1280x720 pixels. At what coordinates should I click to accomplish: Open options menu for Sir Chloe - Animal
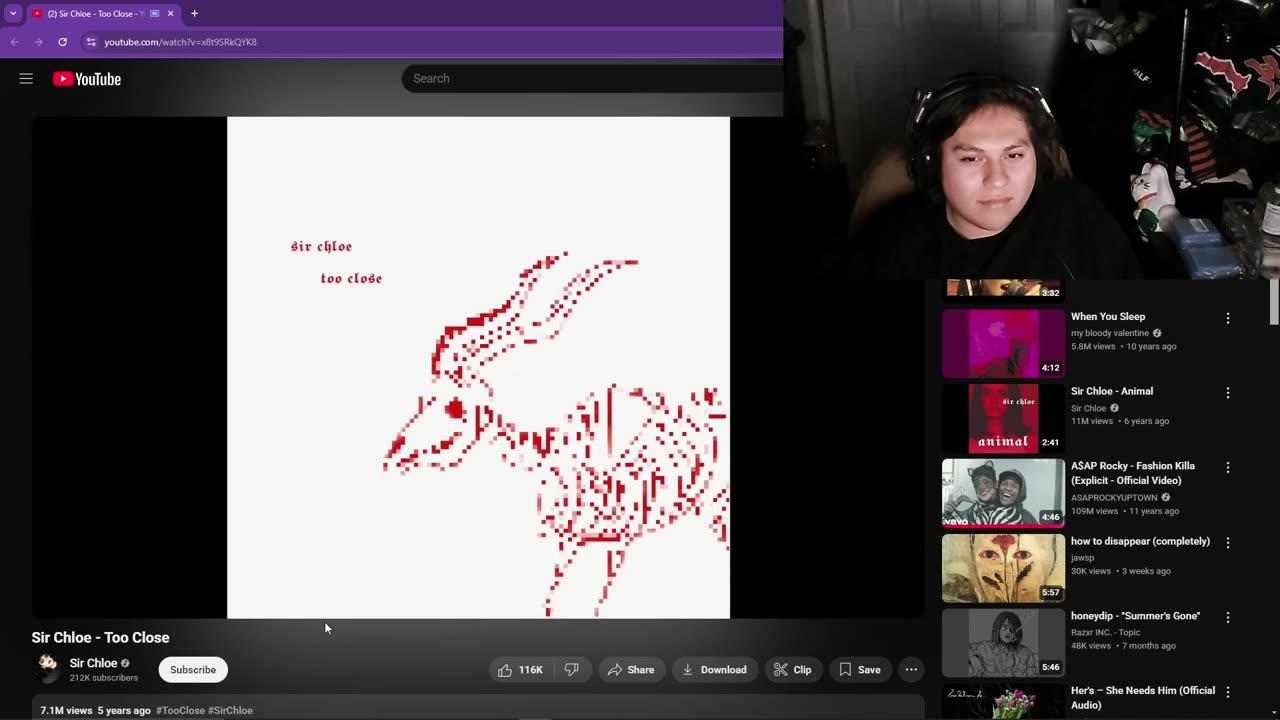[x=1228, y=393]
